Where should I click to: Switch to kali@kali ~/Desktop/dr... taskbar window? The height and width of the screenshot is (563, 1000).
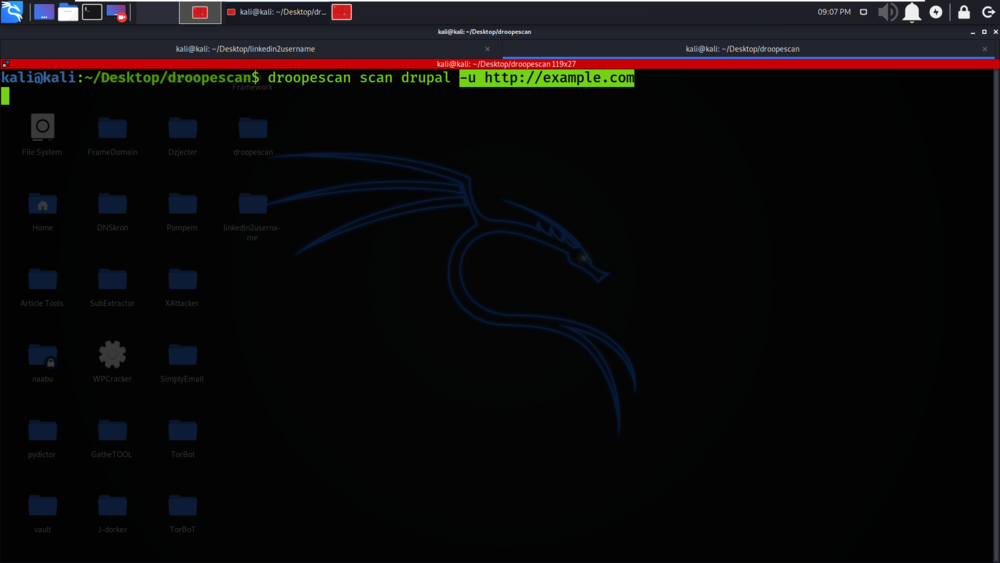click(x=277, y=12)
